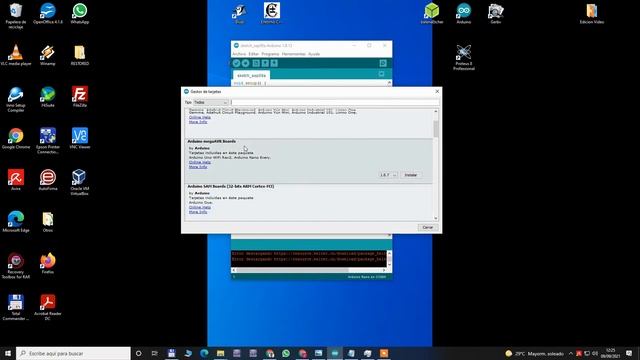This screenshot has width=640, height=360.
Task: Click the board list vertical scrollbar thumb
Action: pos(436,129)
